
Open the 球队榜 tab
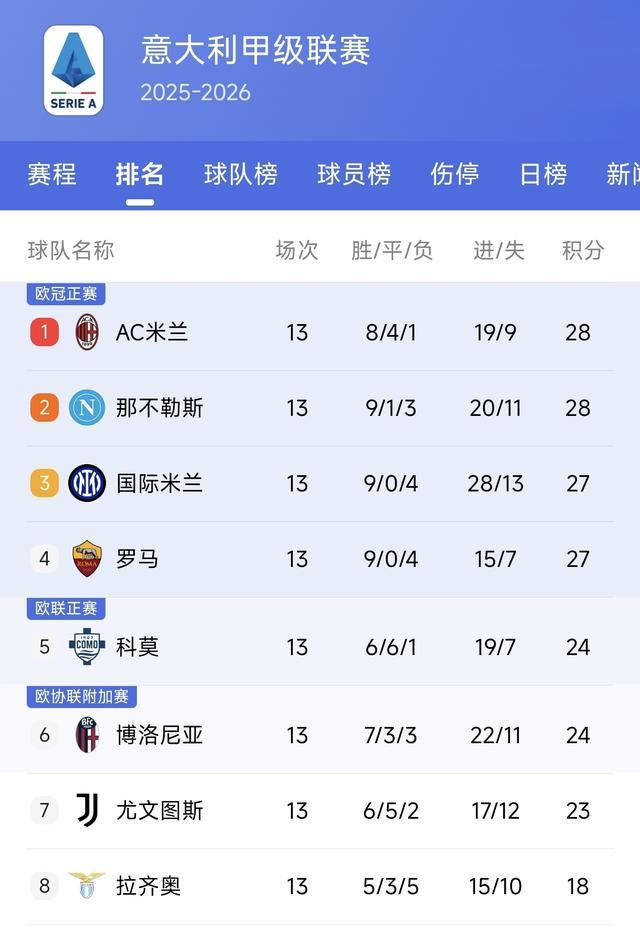241,172
